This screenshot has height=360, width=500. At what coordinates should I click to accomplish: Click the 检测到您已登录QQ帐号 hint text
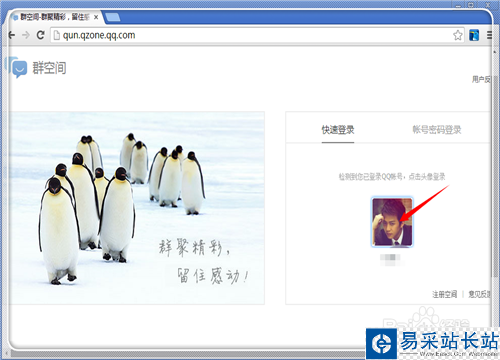[x=392, y=177]
